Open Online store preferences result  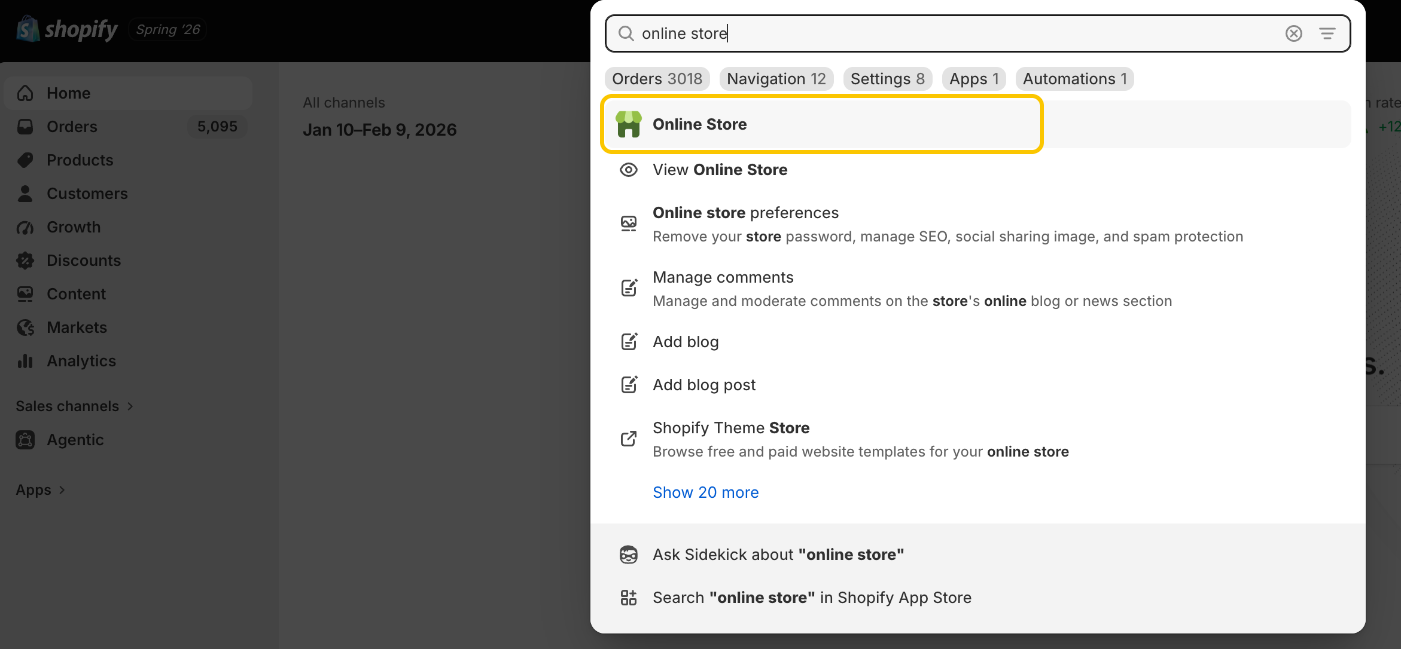pos(978,224)
